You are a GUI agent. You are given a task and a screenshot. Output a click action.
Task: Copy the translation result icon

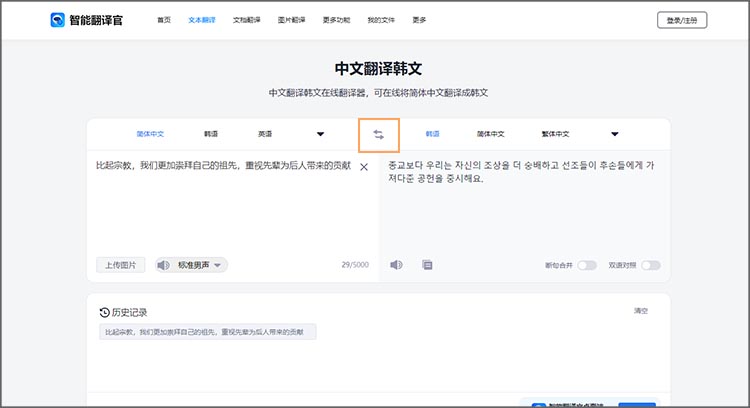coord(427,265)
